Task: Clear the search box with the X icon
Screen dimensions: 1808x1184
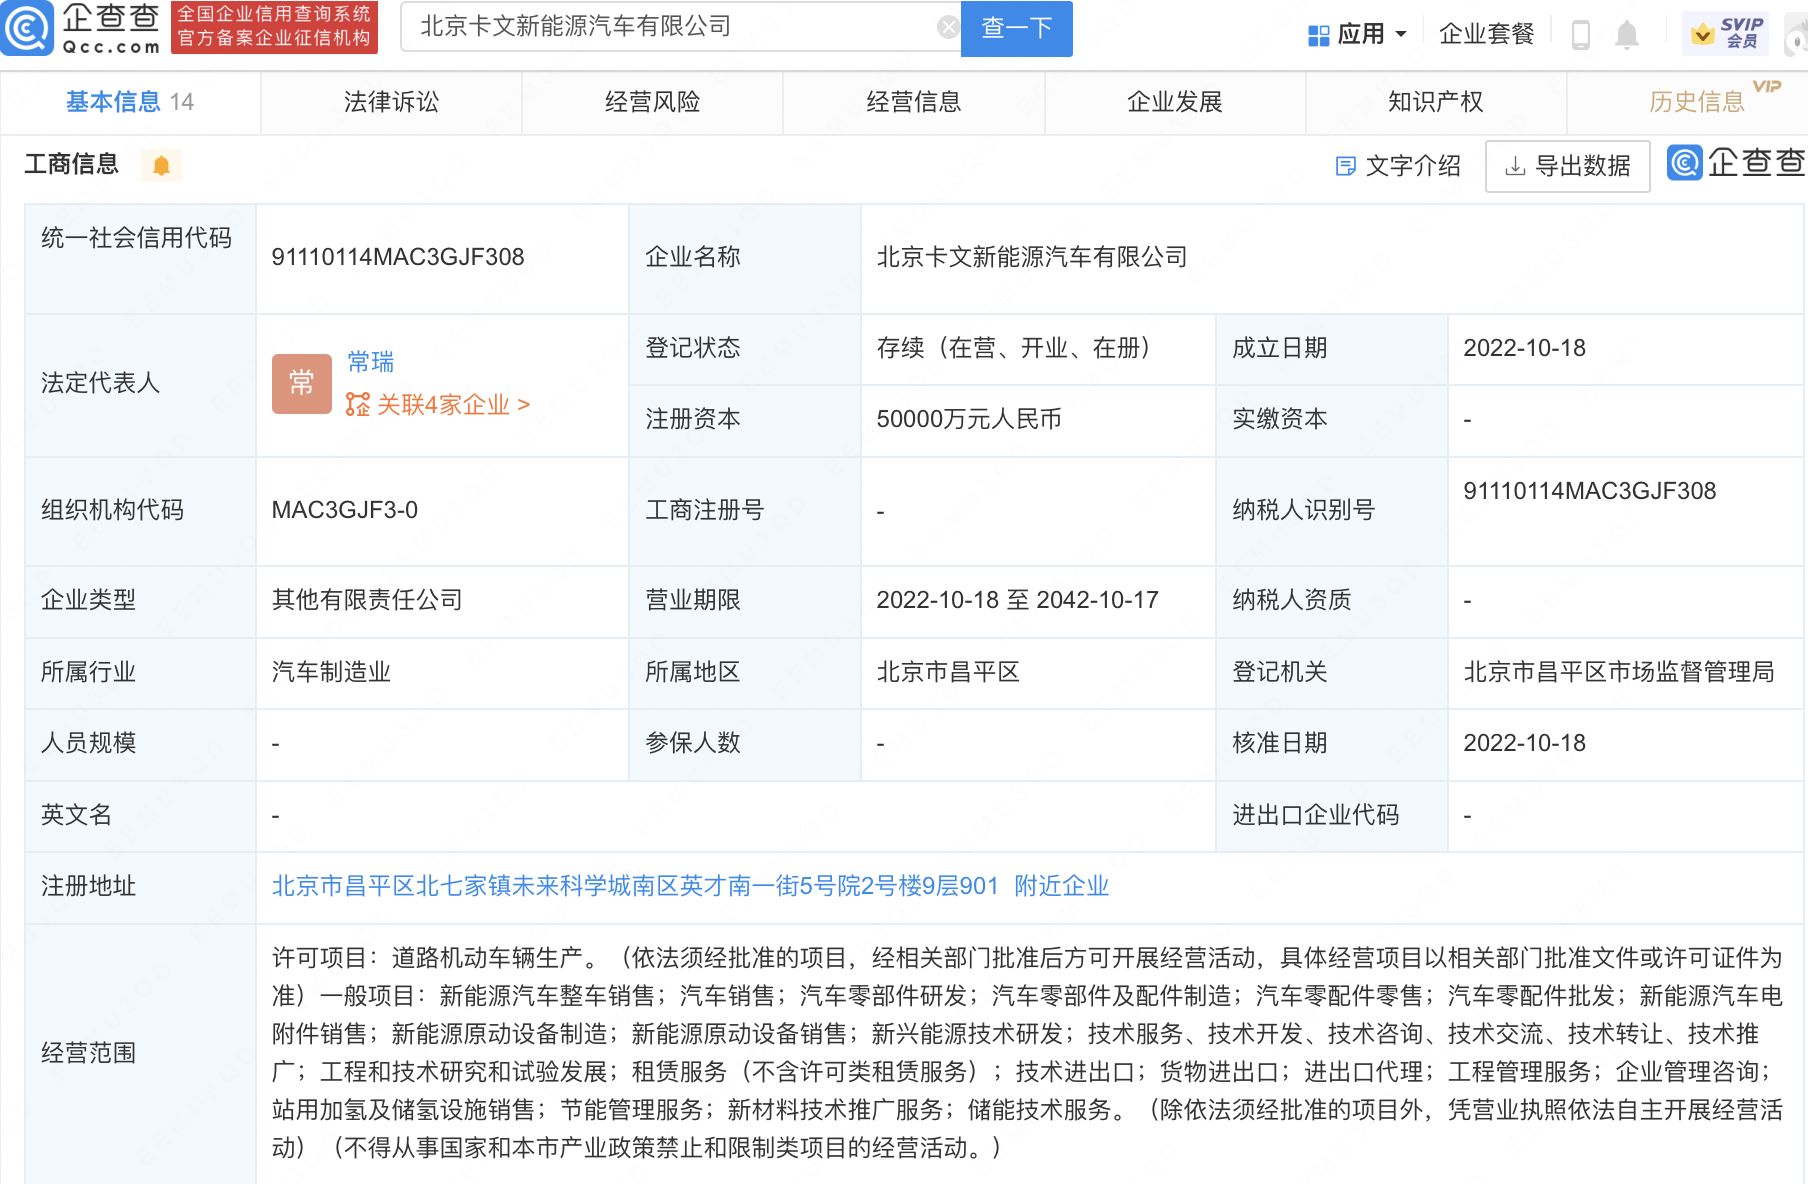Action: (x=948, y=27)
